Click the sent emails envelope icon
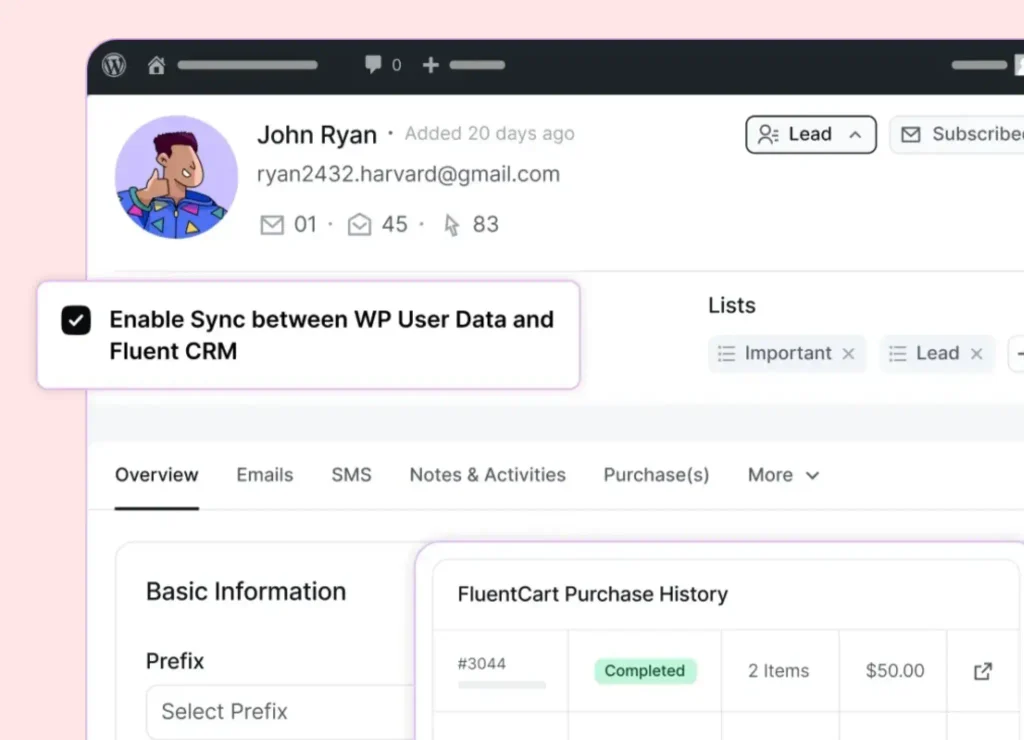1024x740 pixels. 272,225
